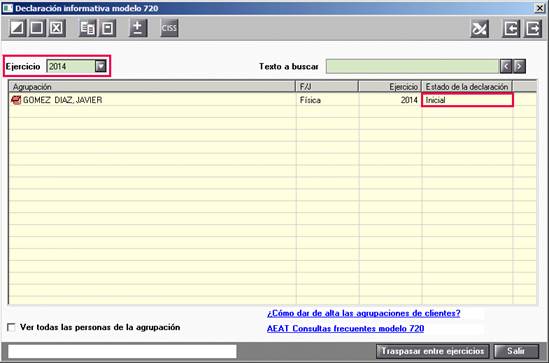Click the search next arrow button
This screenshot has height=363, width=549.
click(520, 66)
